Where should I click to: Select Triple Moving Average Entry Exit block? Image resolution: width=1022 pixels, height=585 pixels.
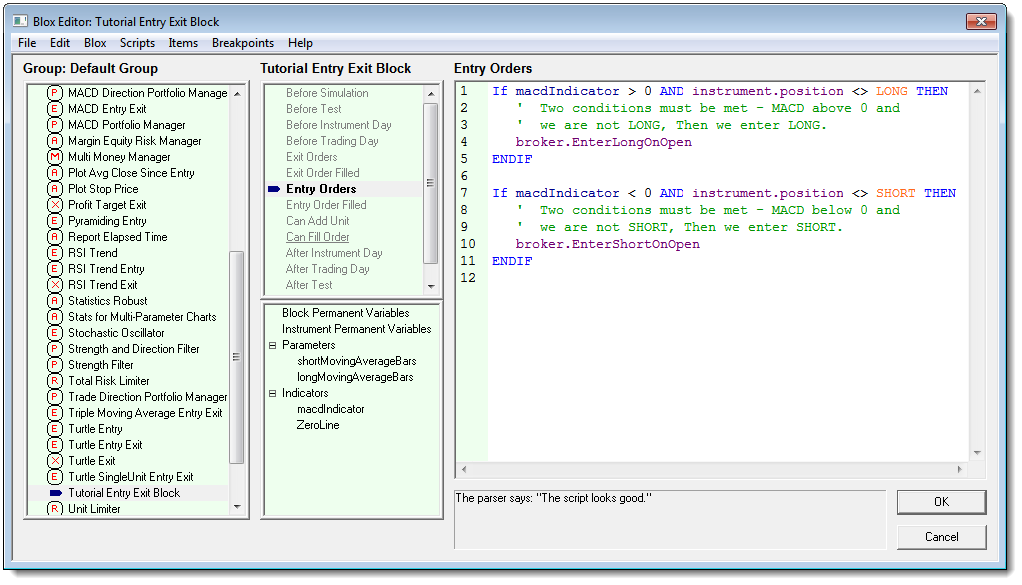(x=145, y=413)
